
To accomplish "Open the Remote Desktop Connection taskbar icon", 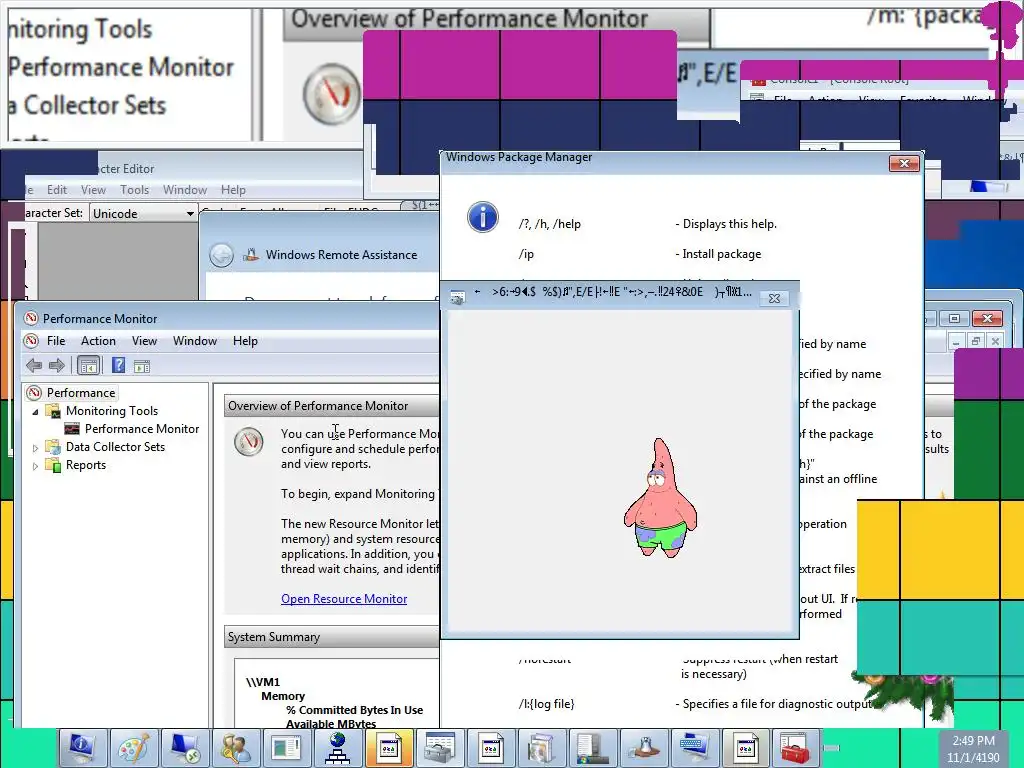I will 185,748.
